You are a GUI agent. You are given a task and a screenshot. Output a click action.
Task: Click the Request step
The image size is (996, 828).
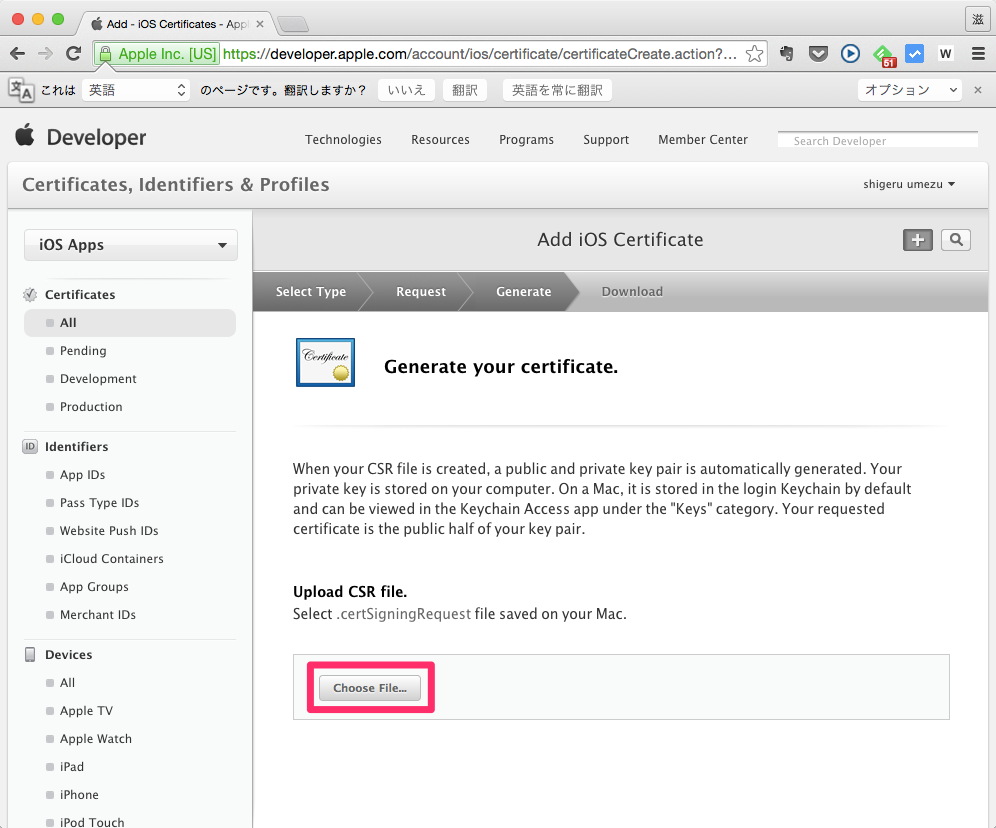pos(421,291)
